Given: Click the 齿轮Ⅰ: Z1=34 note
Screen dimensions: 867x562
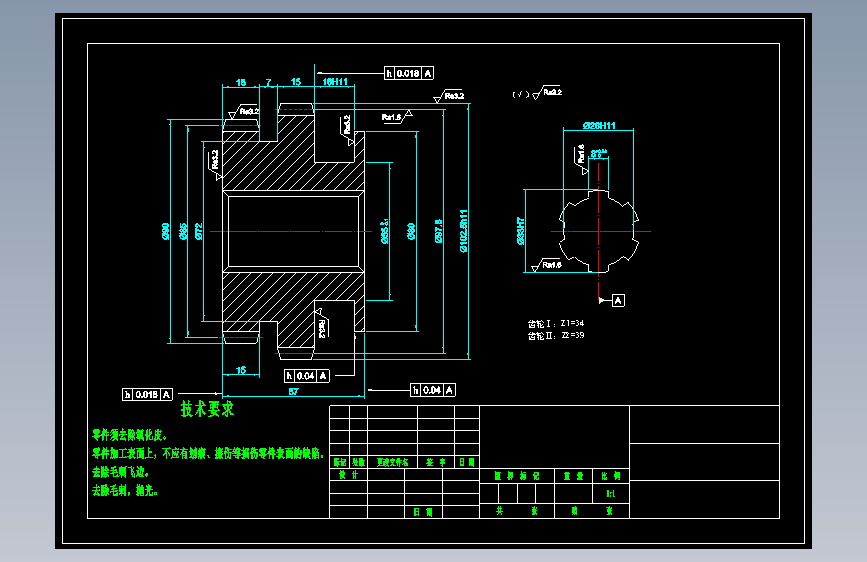Looking at the screenshot, I should [x=556, y=324].
